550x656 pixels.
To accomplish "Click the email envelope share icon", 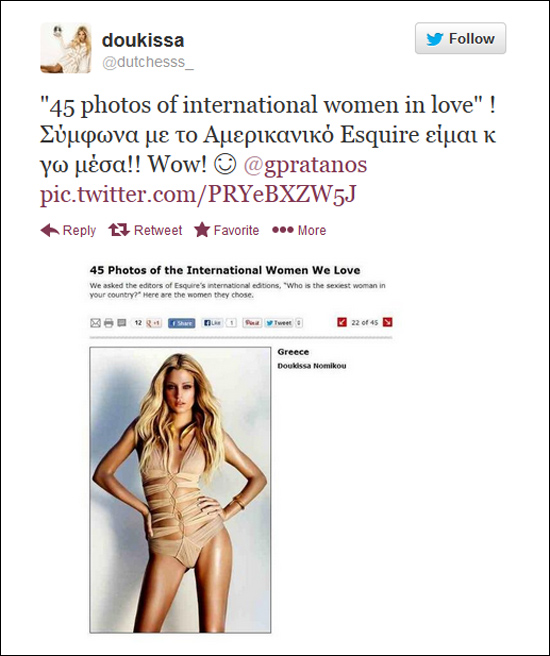I will click(x=95, y=323).
